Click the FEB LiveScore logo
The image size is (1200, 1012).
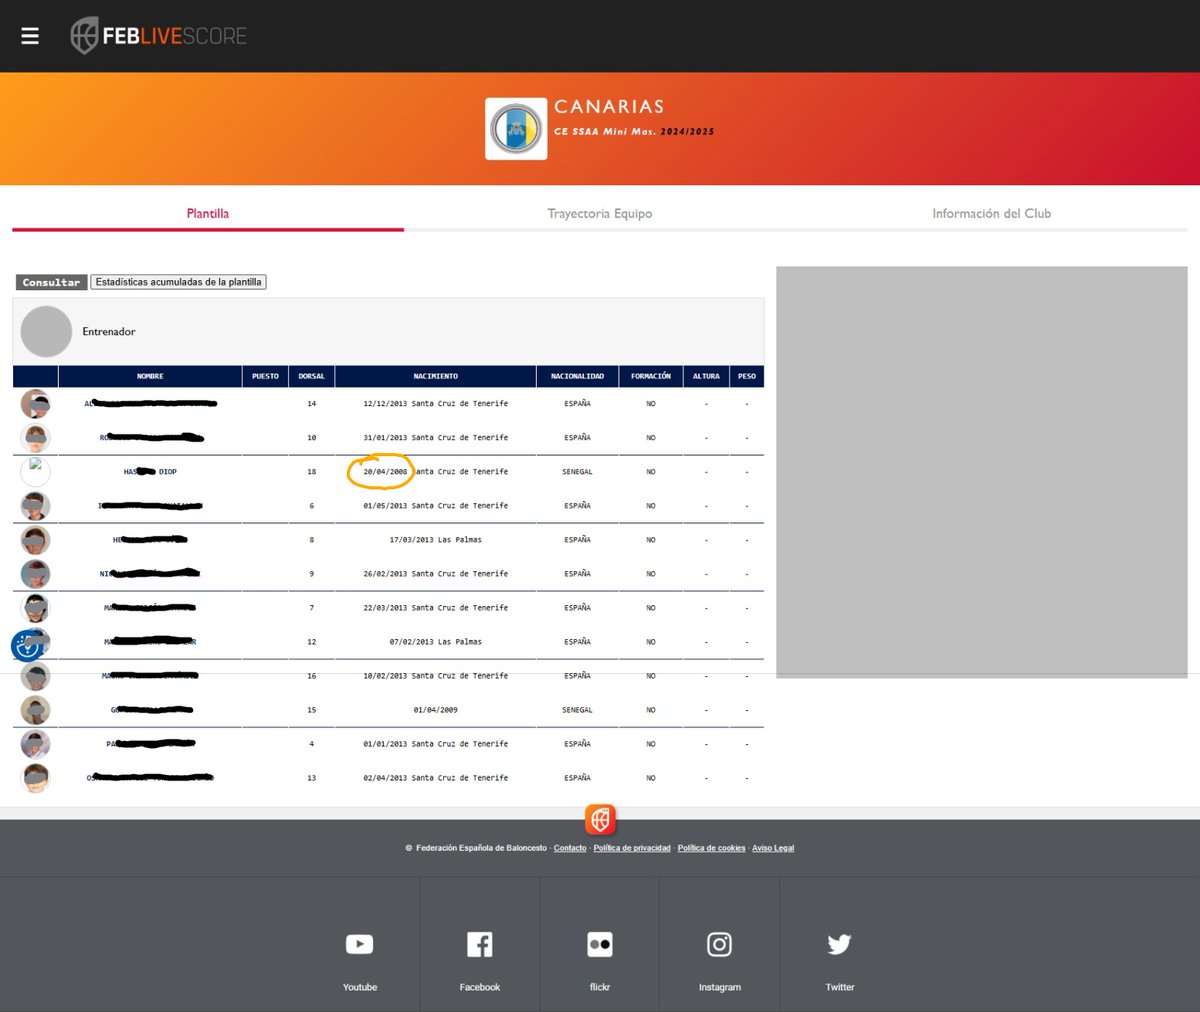tap(158, 36)
